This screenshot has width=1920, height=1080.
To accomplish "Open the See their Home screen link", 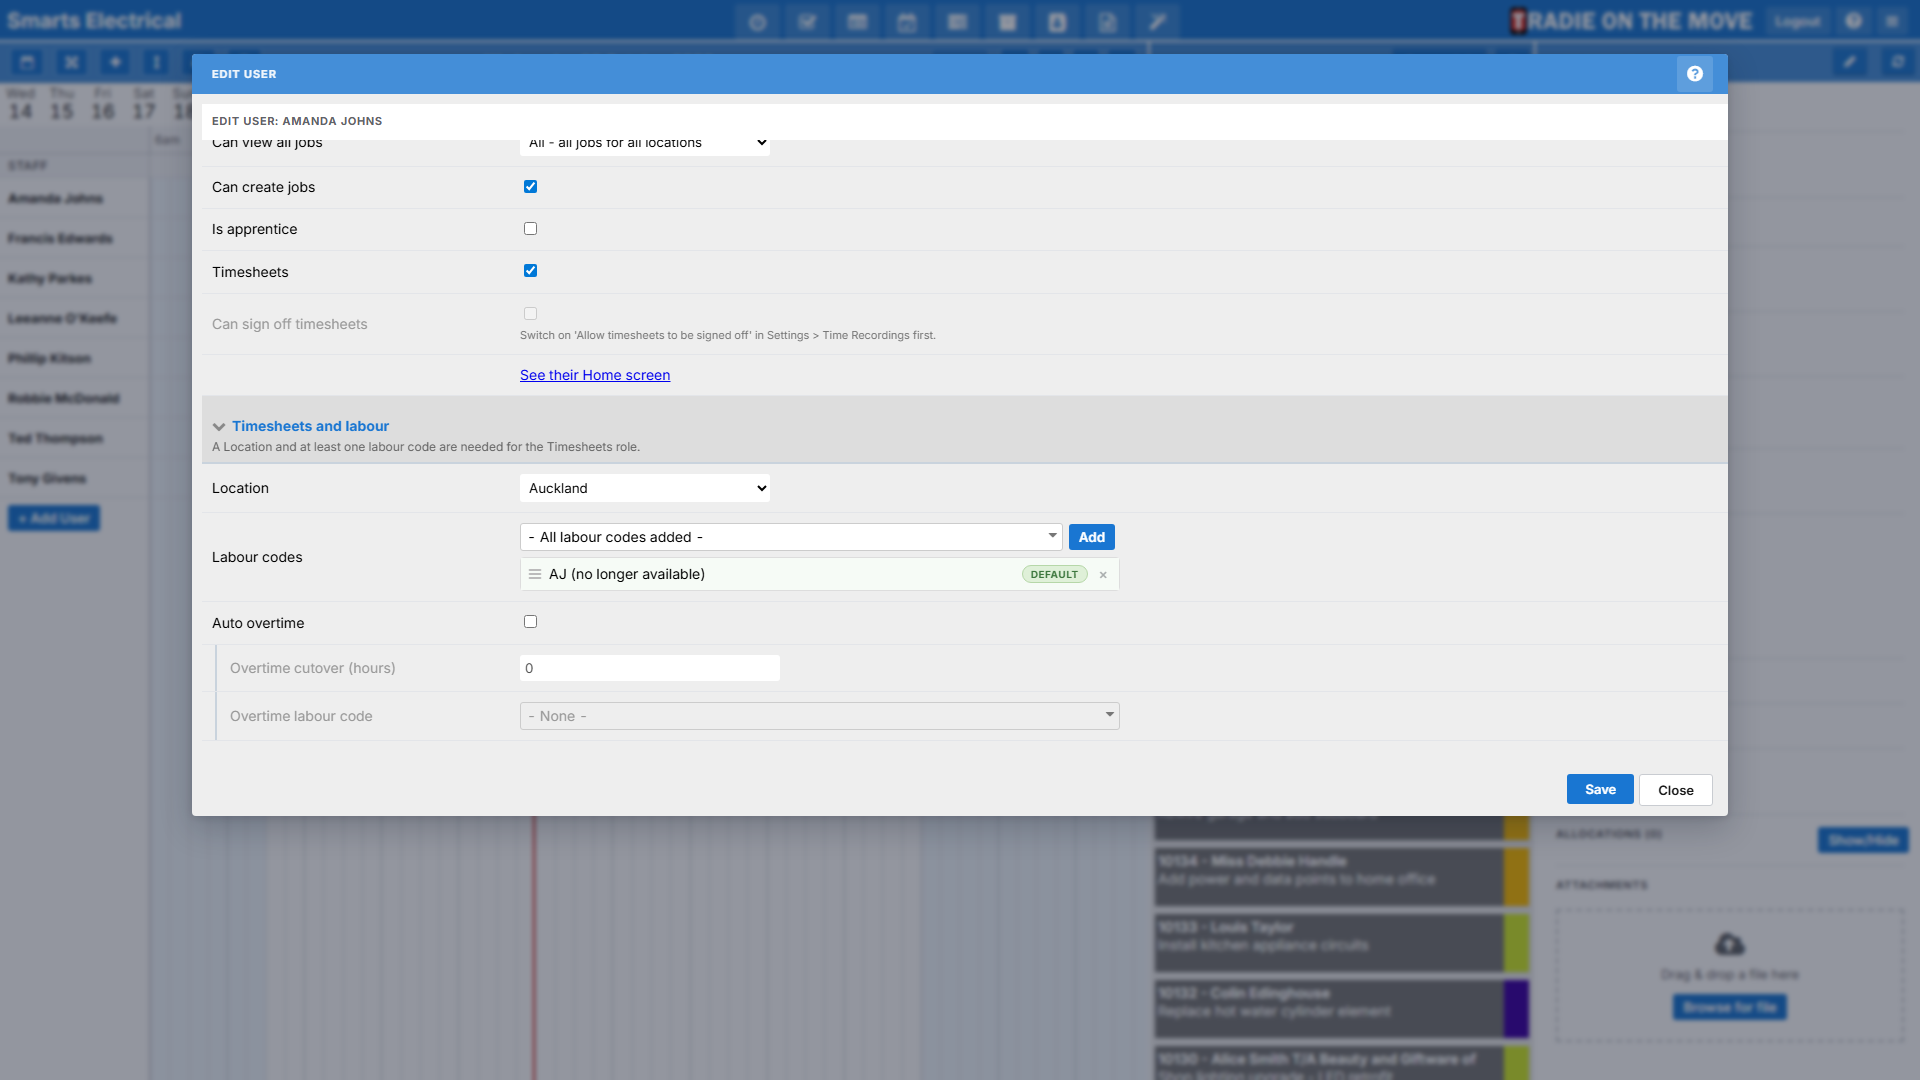I will coord(595,375).
